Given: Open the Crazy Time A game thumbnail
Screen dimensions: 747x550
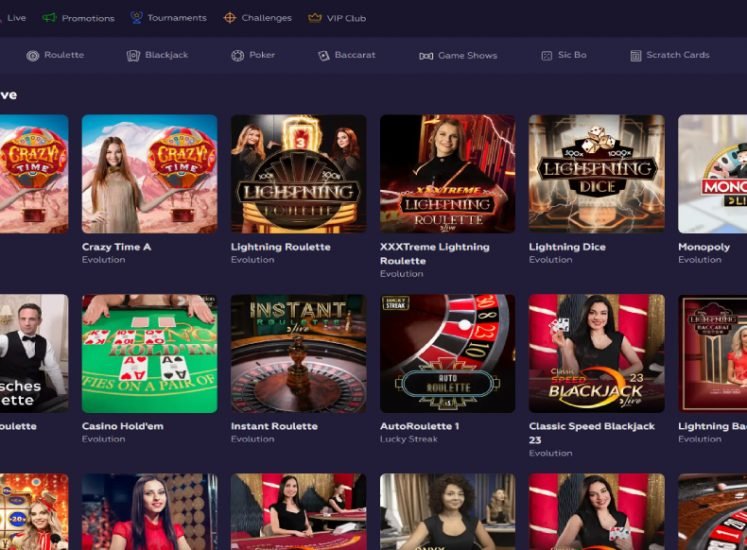Looking at the screenshot, I should pos(149,174).
